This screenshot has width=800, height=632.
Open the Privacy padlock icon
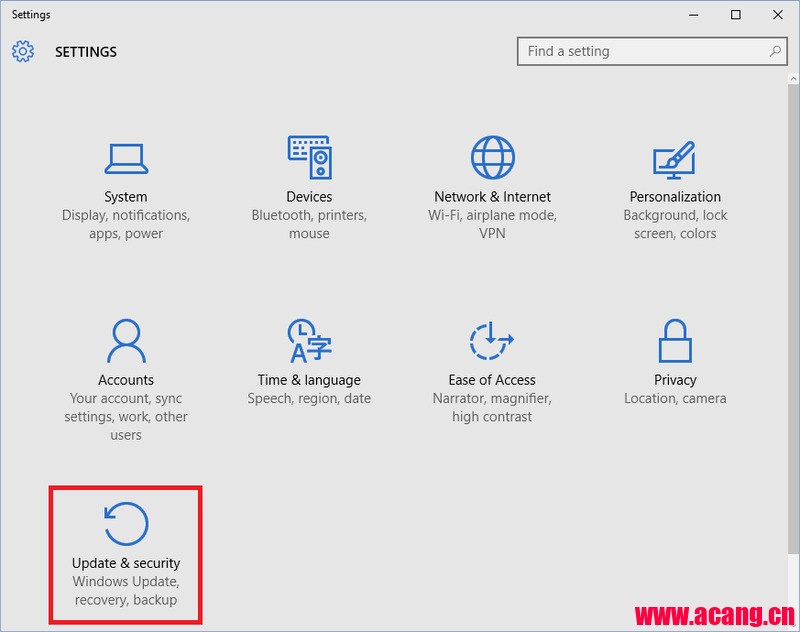coord(675,340)
